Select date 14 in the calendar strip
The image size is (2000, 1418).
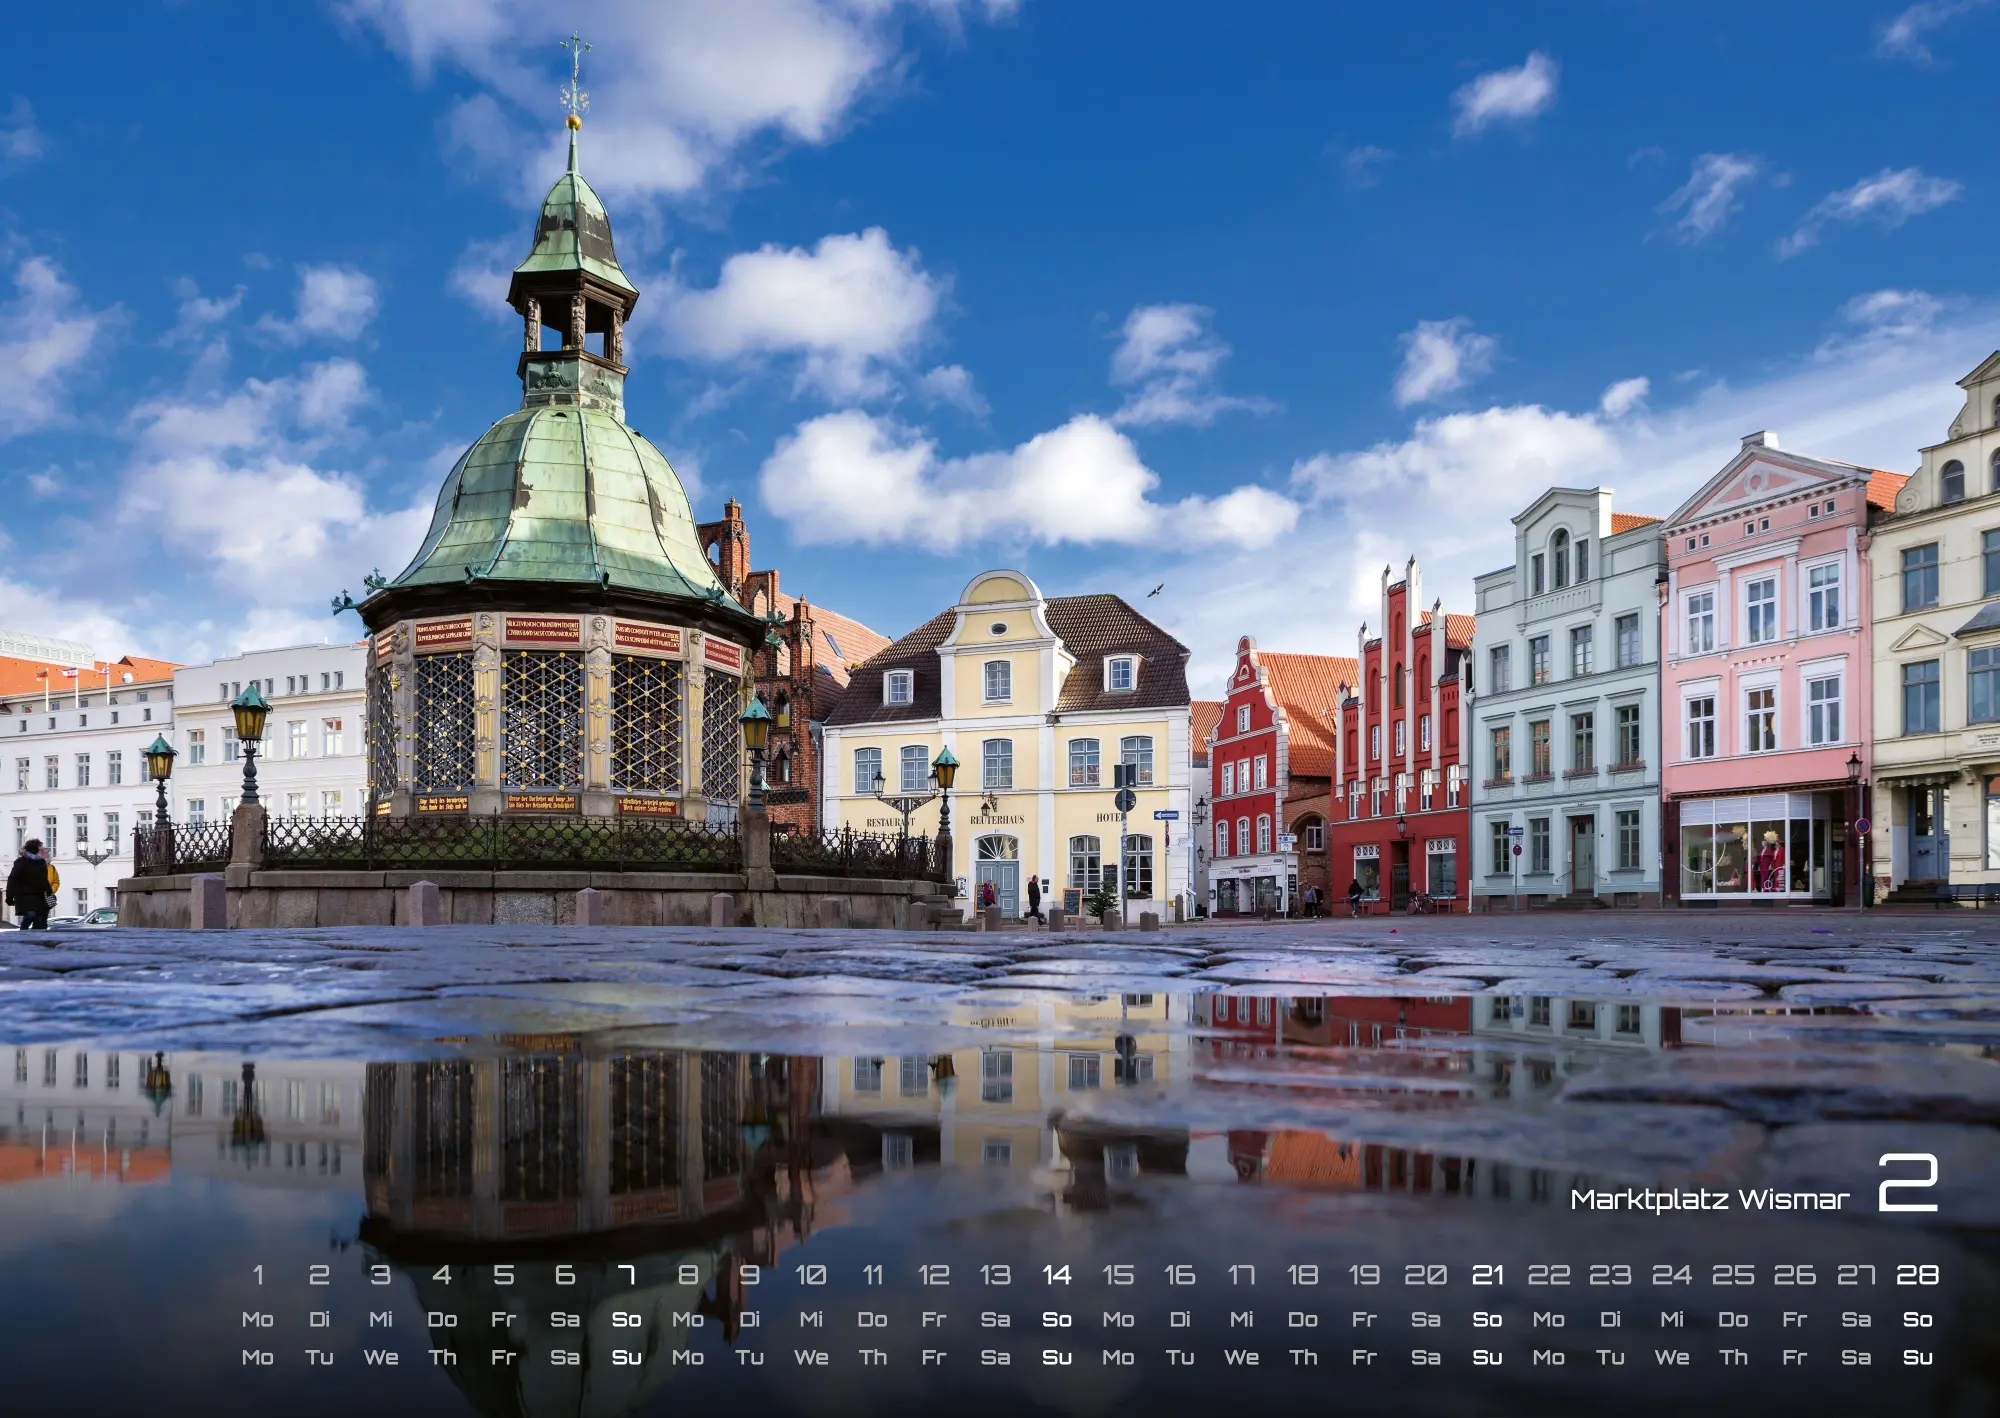pos(1057,1275)
